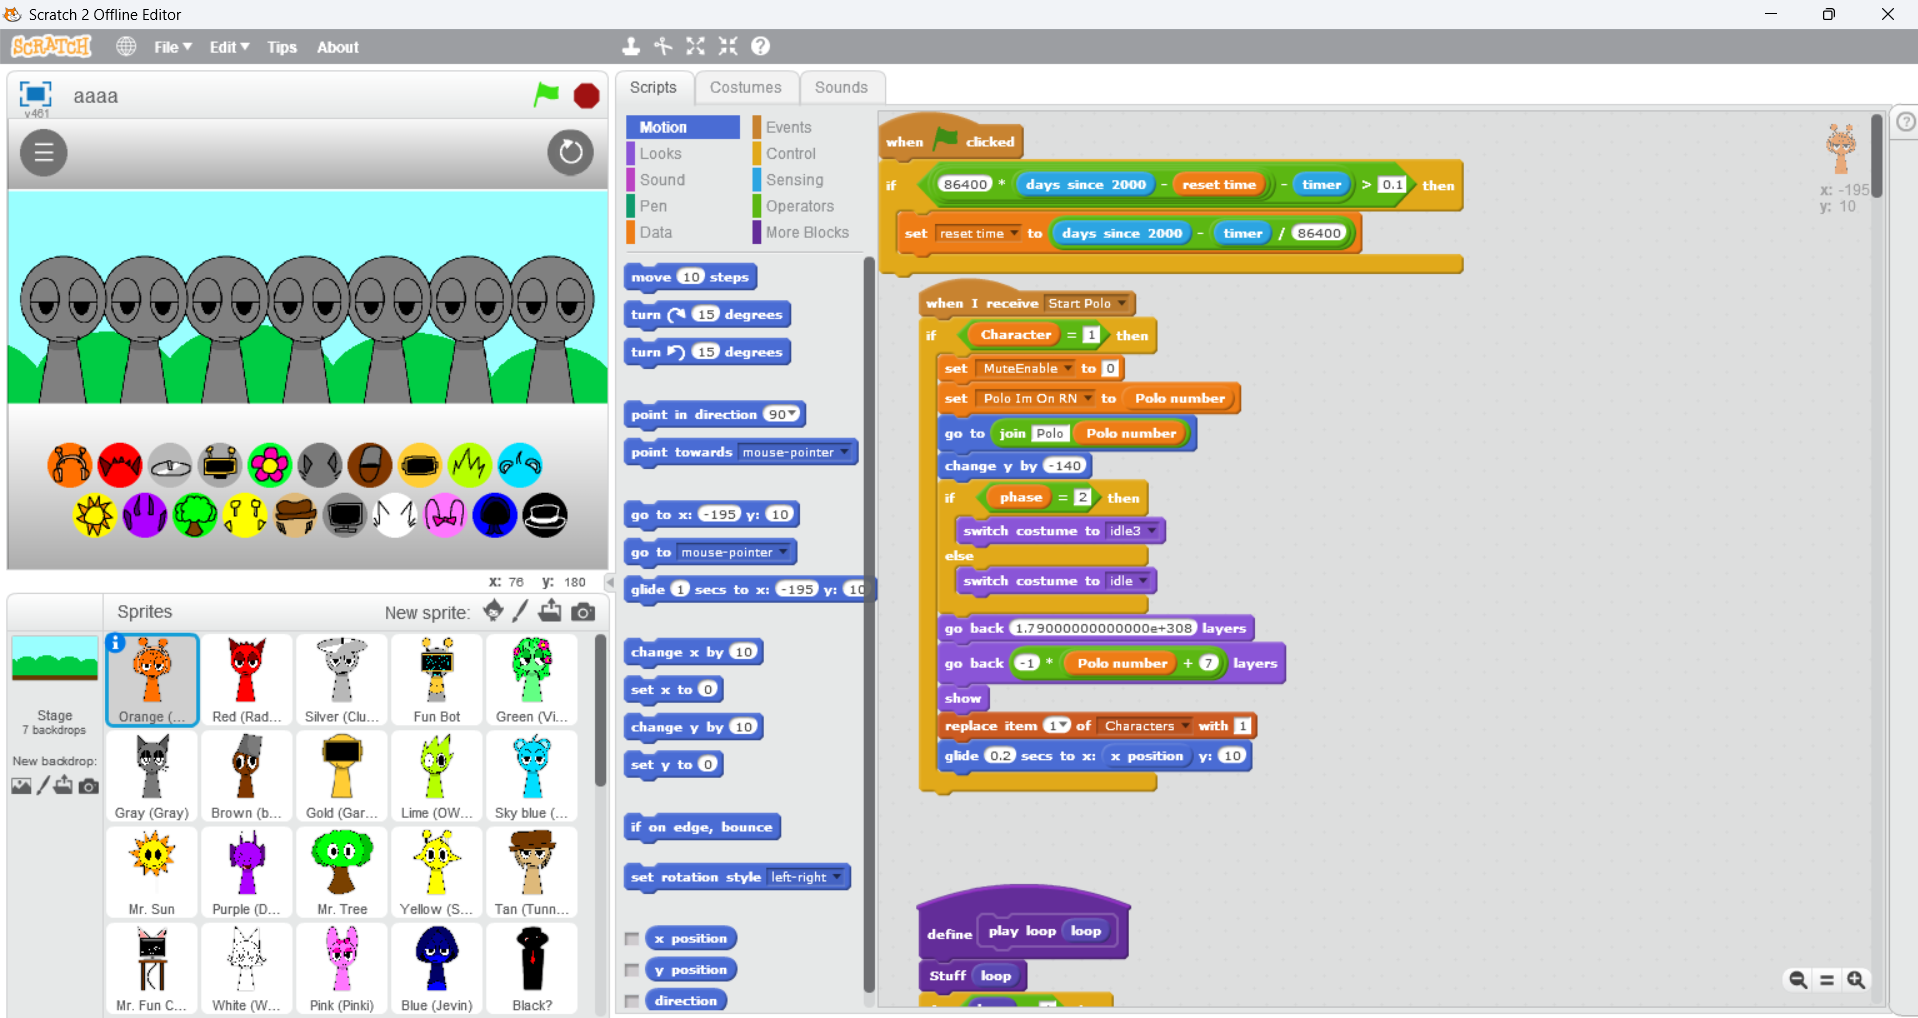Open the About menu
Screen dimensions: 1918x1018
[338, 47]
